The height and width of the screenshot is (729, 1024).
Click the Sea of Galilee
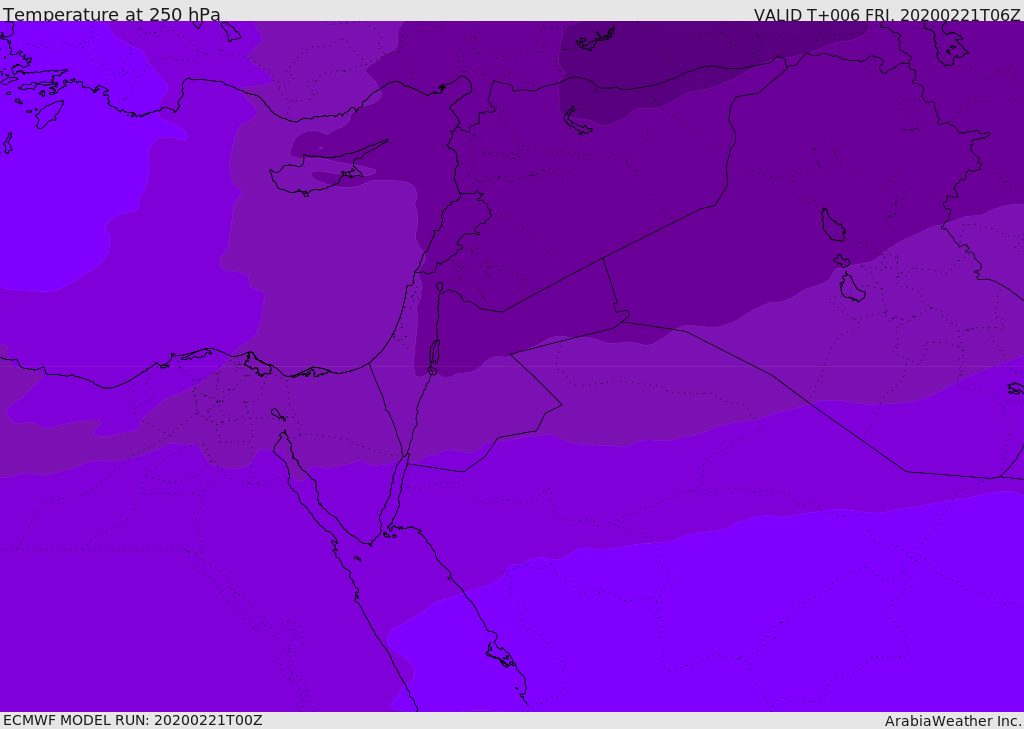tap(439, 287)
